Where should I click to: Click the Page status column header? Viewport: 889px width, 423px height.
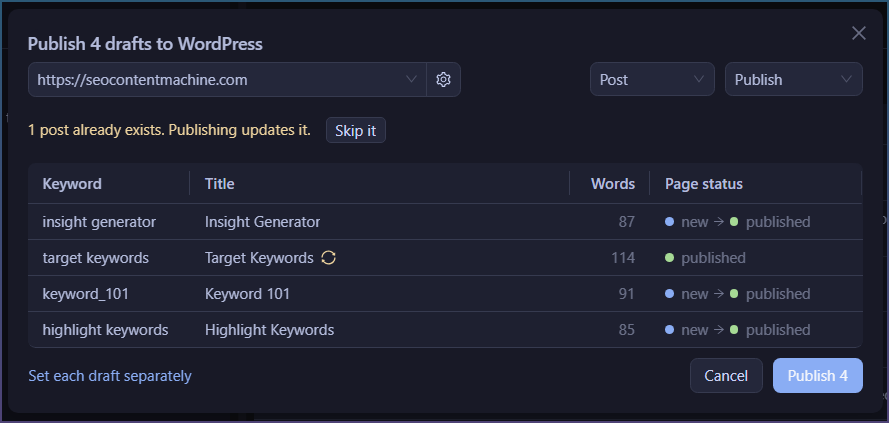pyautogui.click(x=704, y=184)
